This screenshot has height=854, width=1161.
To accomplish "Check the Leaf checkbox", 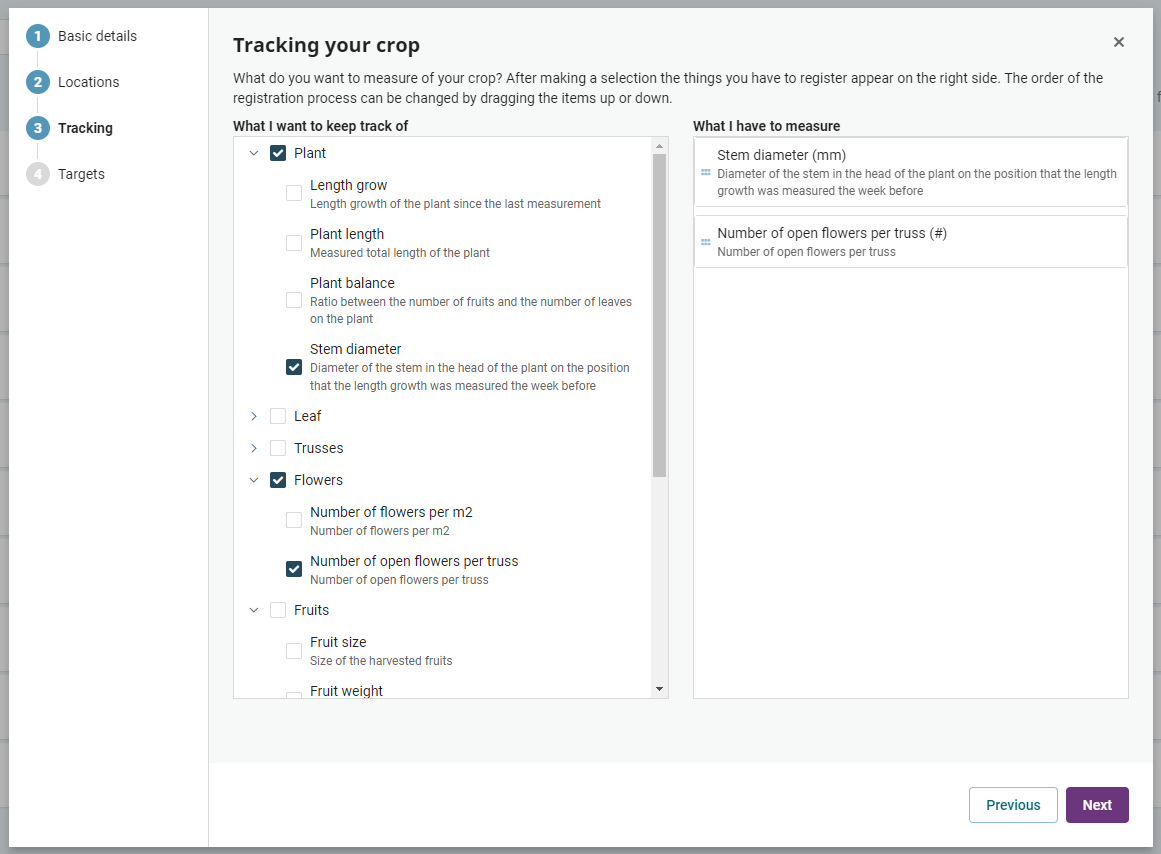I will click(278, 416).
